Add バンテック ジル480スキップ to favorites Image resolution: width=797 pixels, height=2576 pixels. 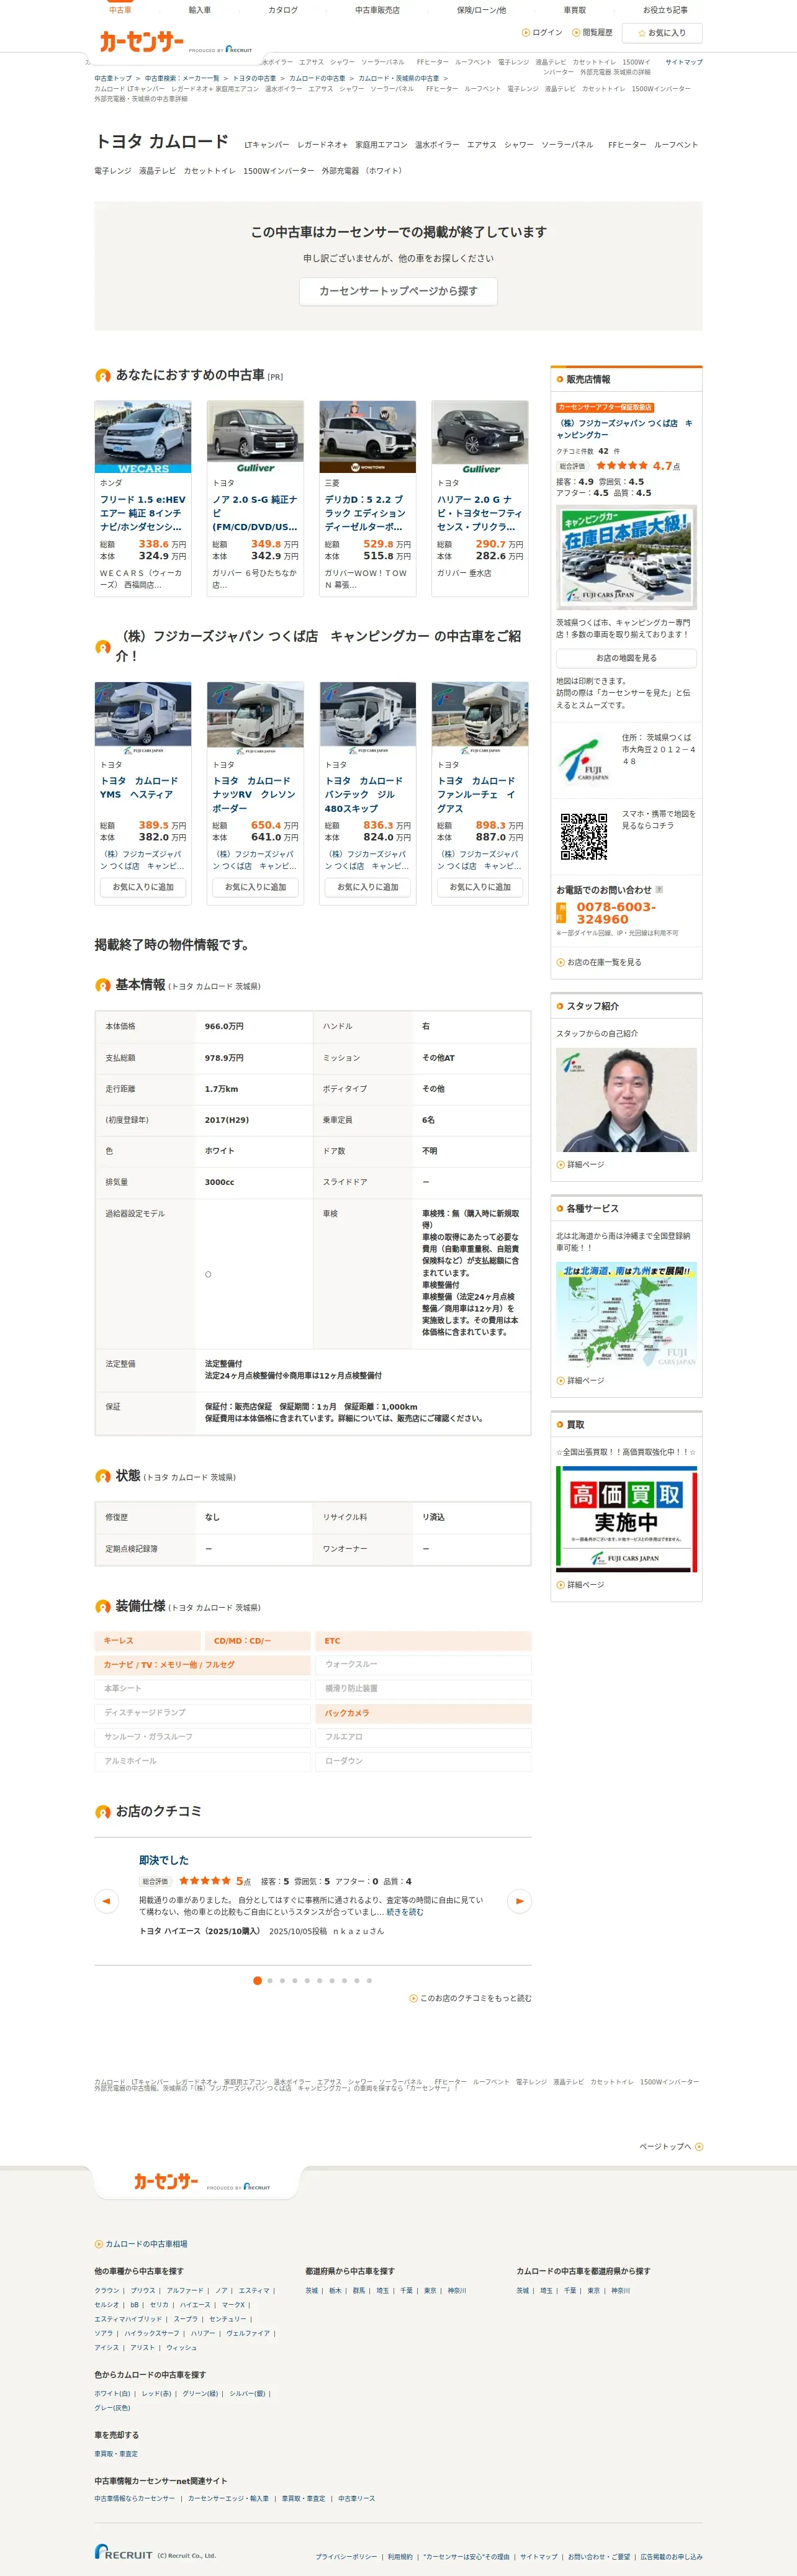368,887
